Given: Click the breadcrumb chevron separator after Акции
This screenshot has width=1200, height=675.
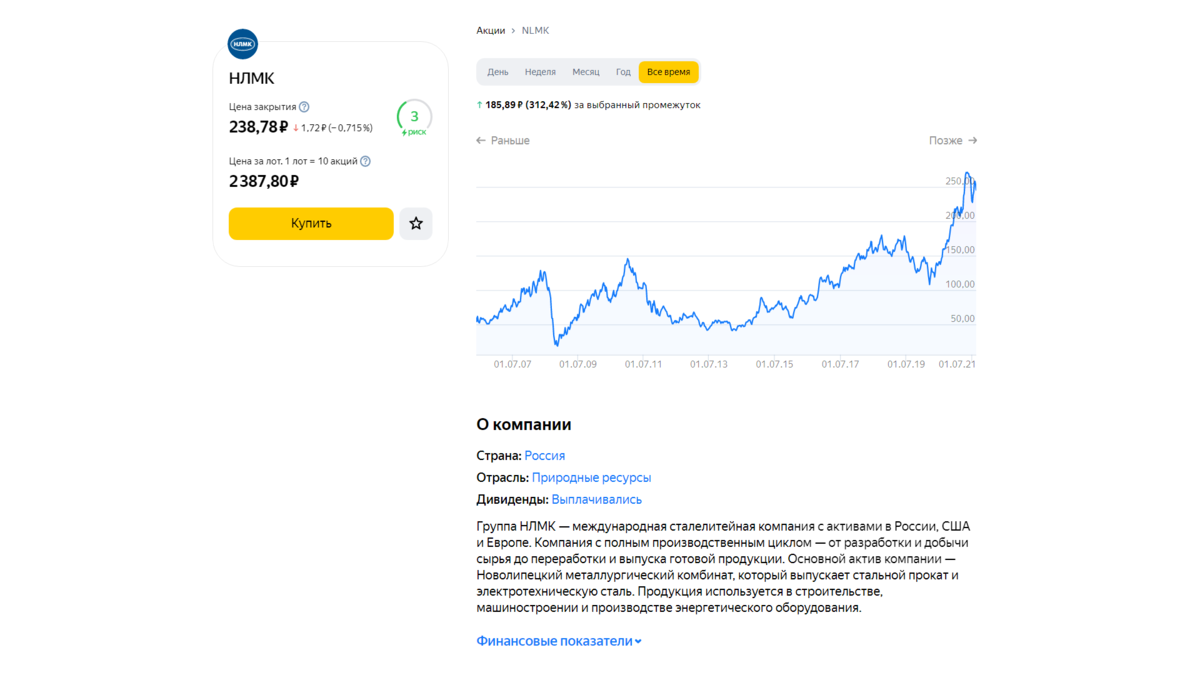Looking at the screenshot, I should click(513, 31).
